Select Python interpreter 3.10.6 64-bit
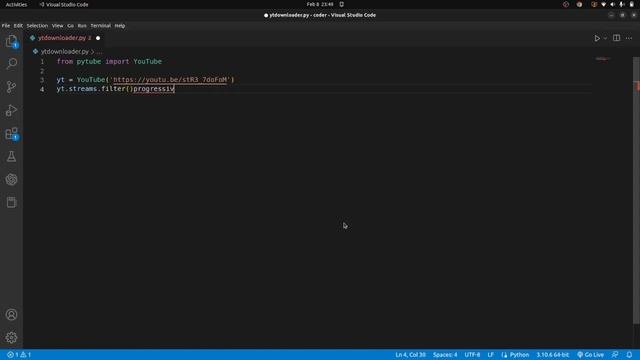Screen dimensions: 640x360 [552, 355]
